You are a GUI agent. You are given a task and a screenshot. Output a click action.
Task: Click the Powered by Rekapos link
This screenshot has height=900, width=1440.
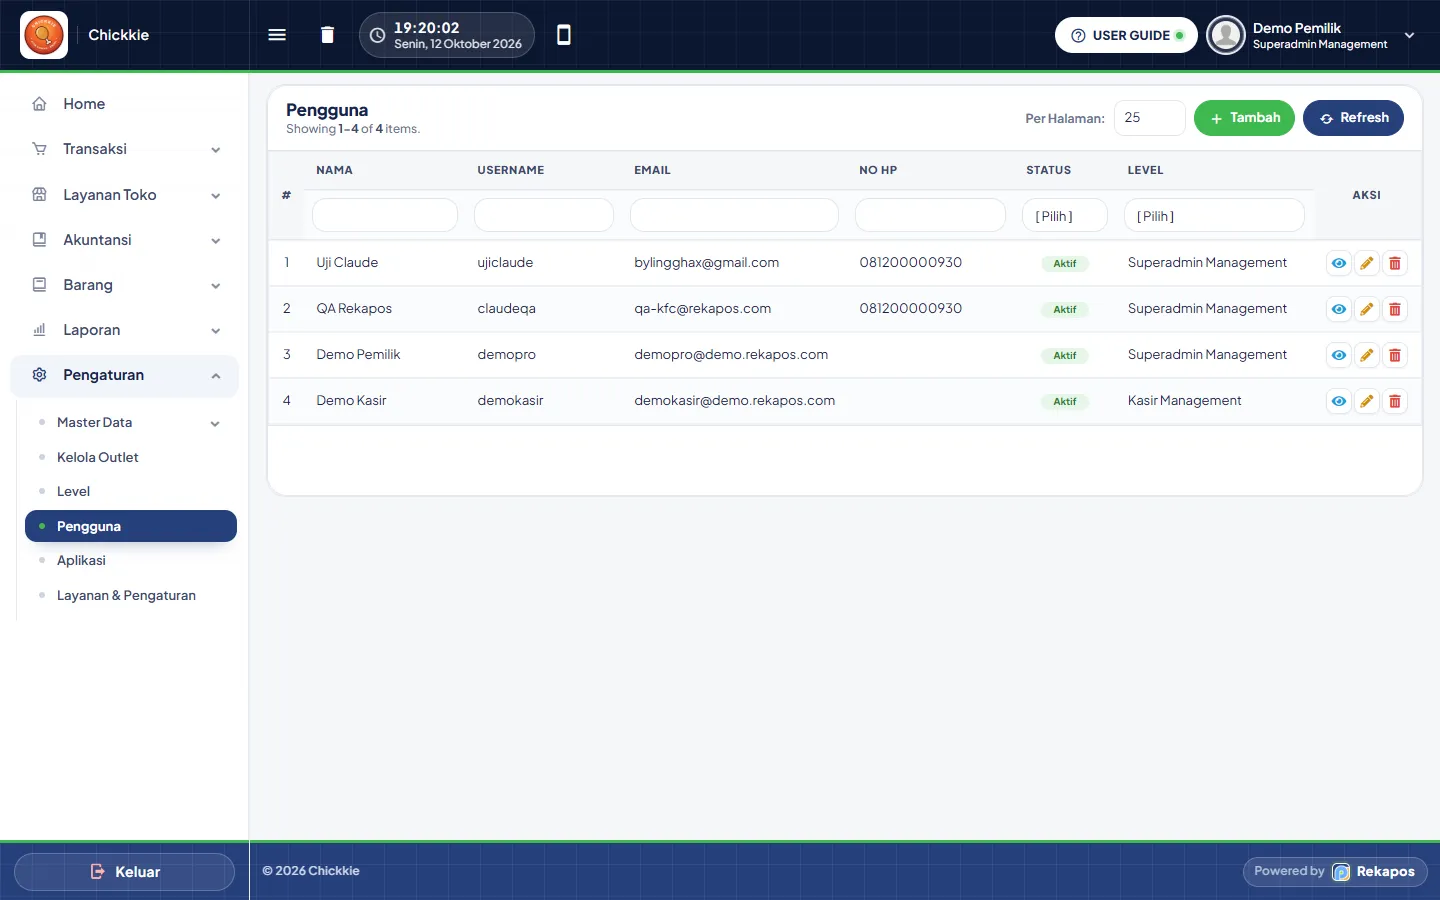[x=1335, y=872]
